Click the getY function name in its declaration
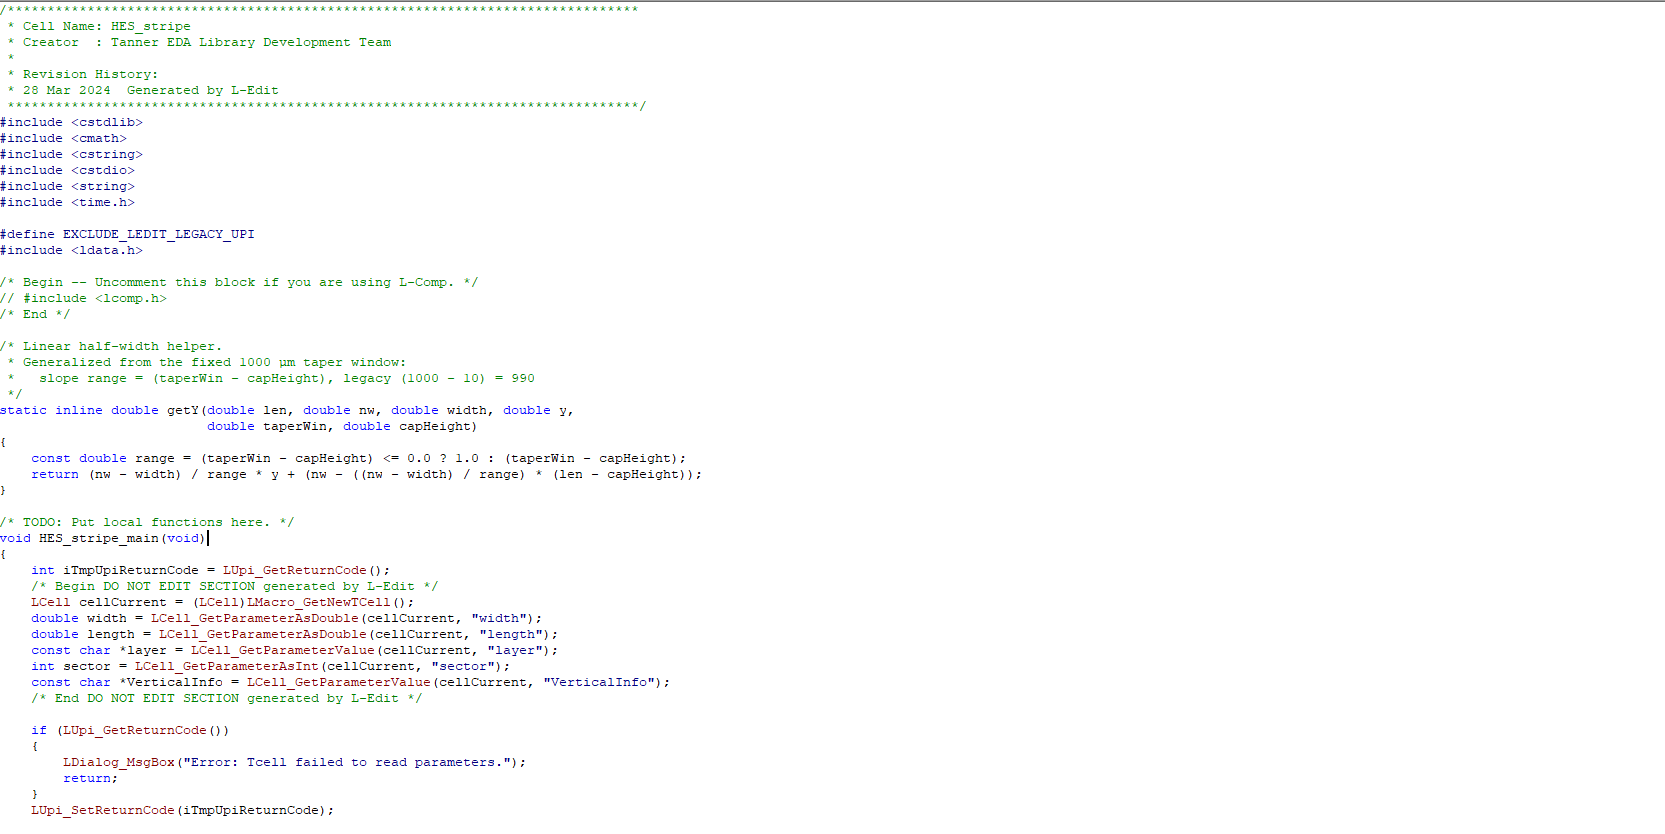This screenshot has width=1665, height=834. (x=183, y=410)
